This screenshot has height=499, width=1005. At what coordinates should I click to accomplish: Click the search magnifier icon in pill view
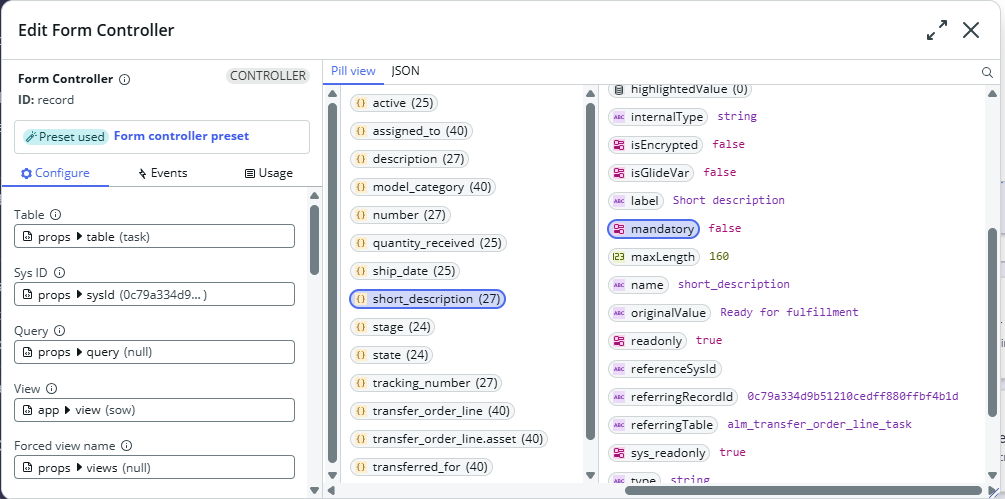point(987,72)
